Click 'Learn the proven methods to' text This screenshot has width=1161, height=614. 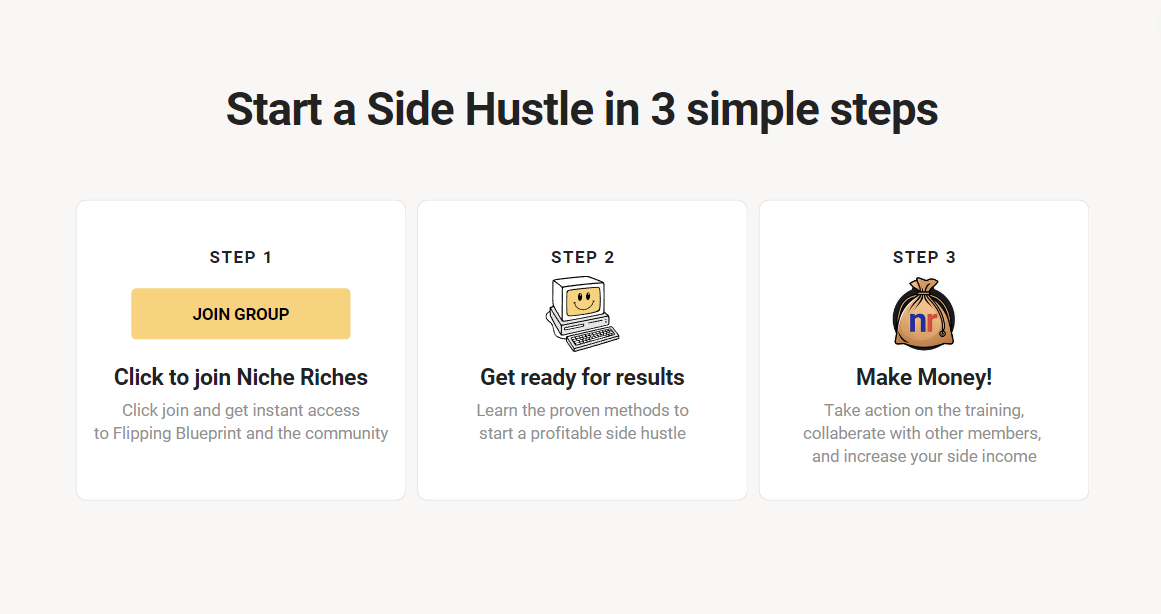click(x=583, y=410)
